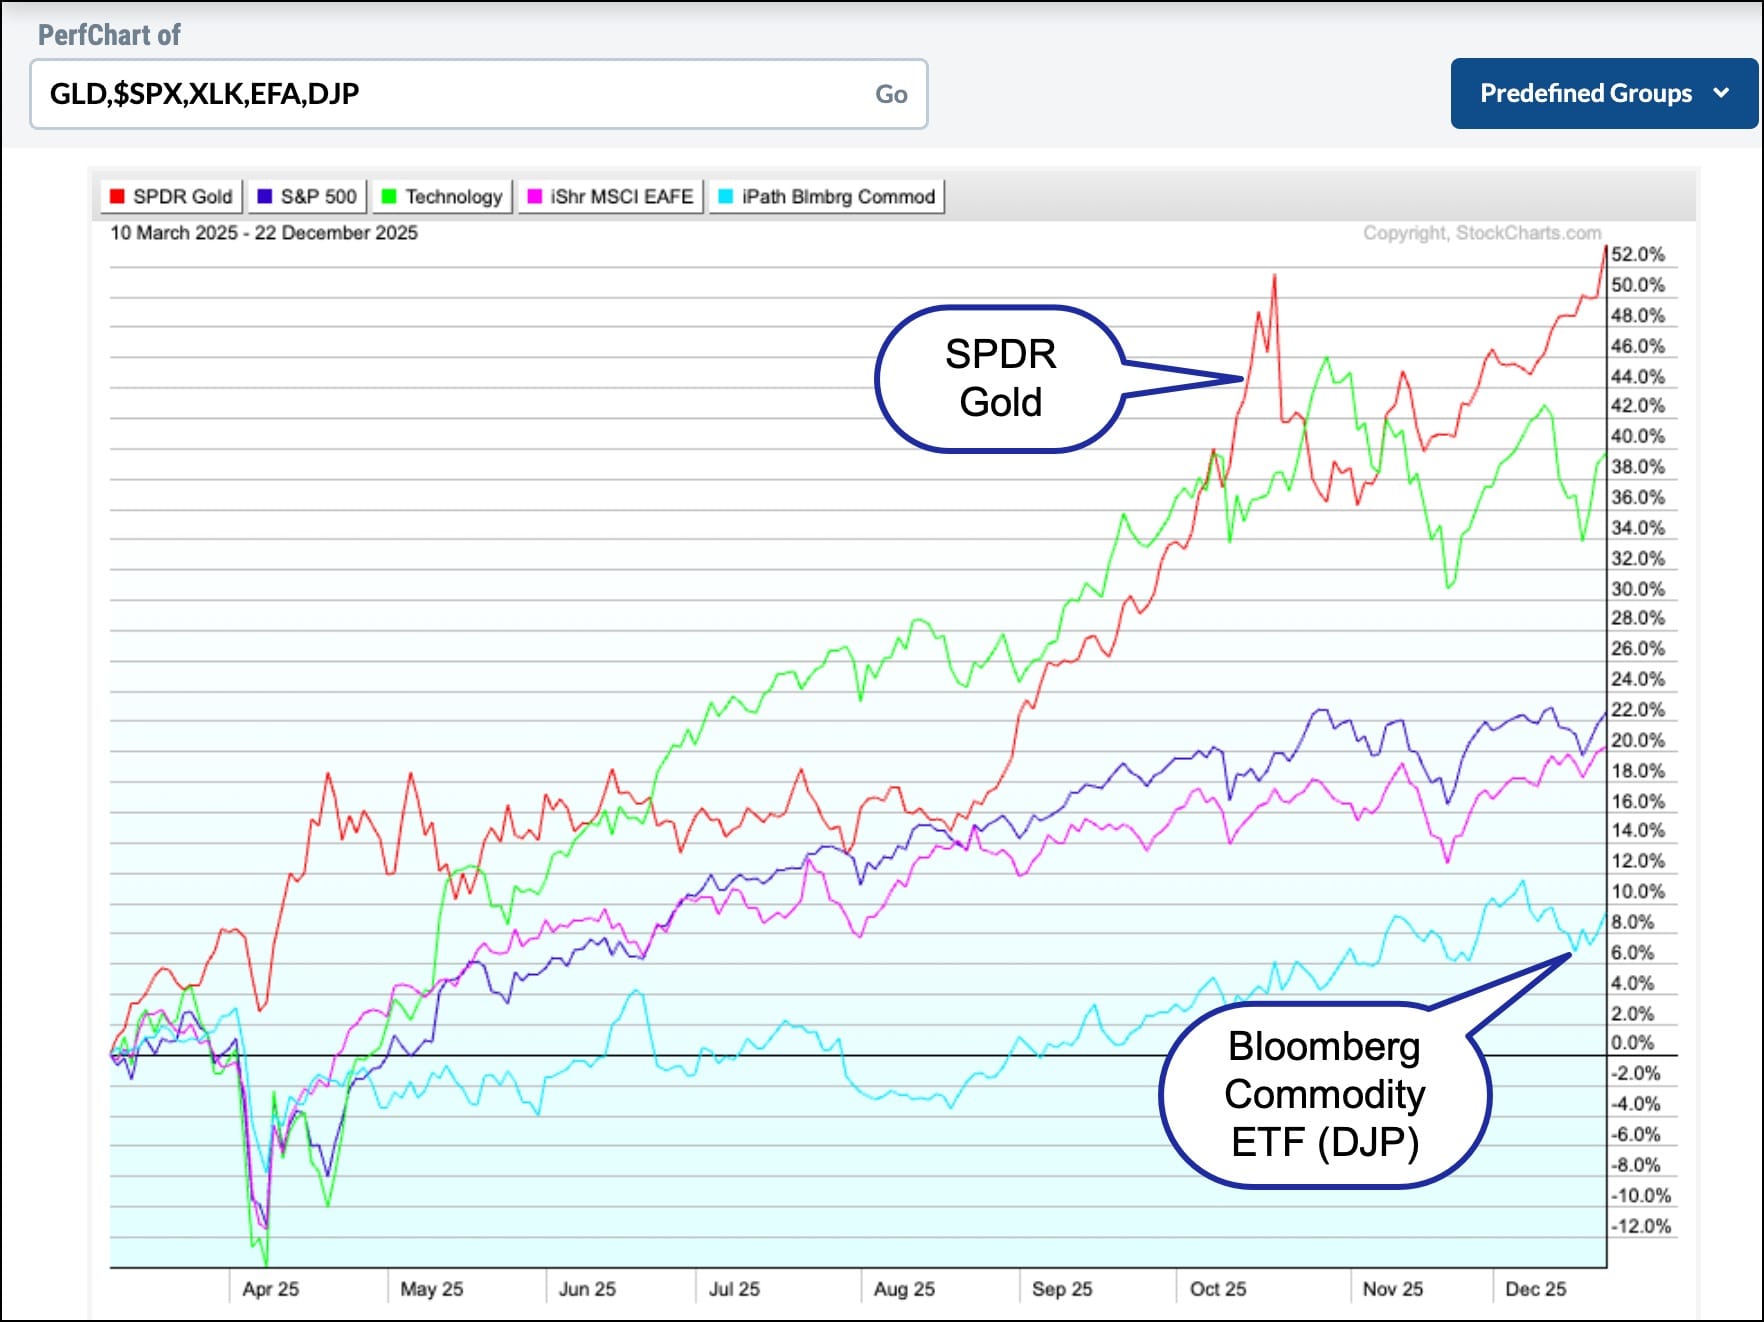
Task: Click the Copyright StockCharts.com text
Action: tap(1481, 233)
